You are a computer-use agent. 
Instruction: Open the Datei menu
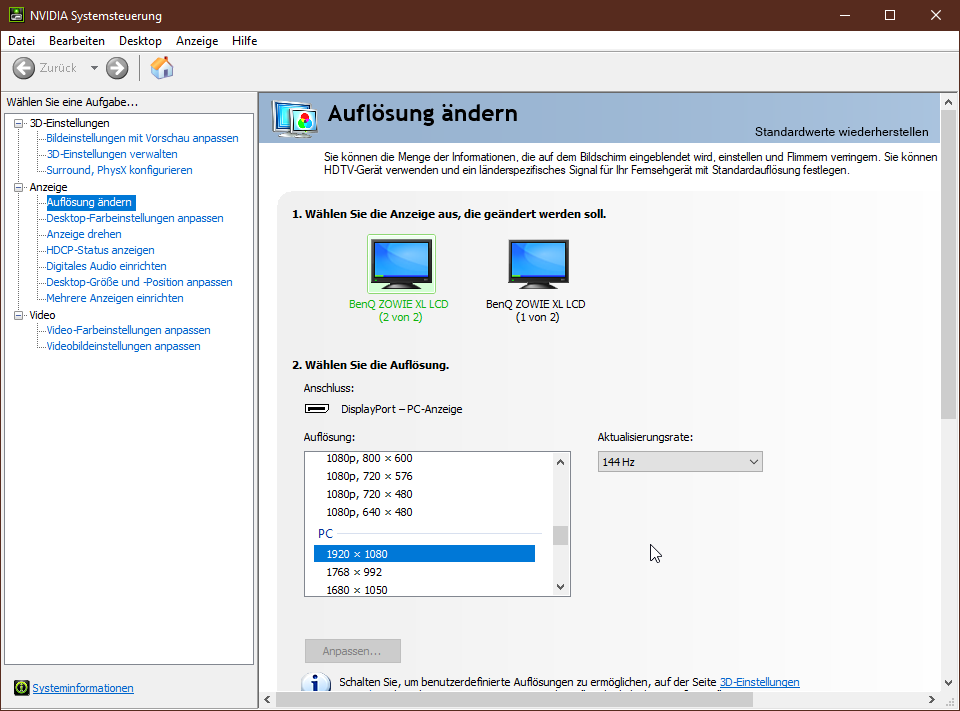(21, 40)
